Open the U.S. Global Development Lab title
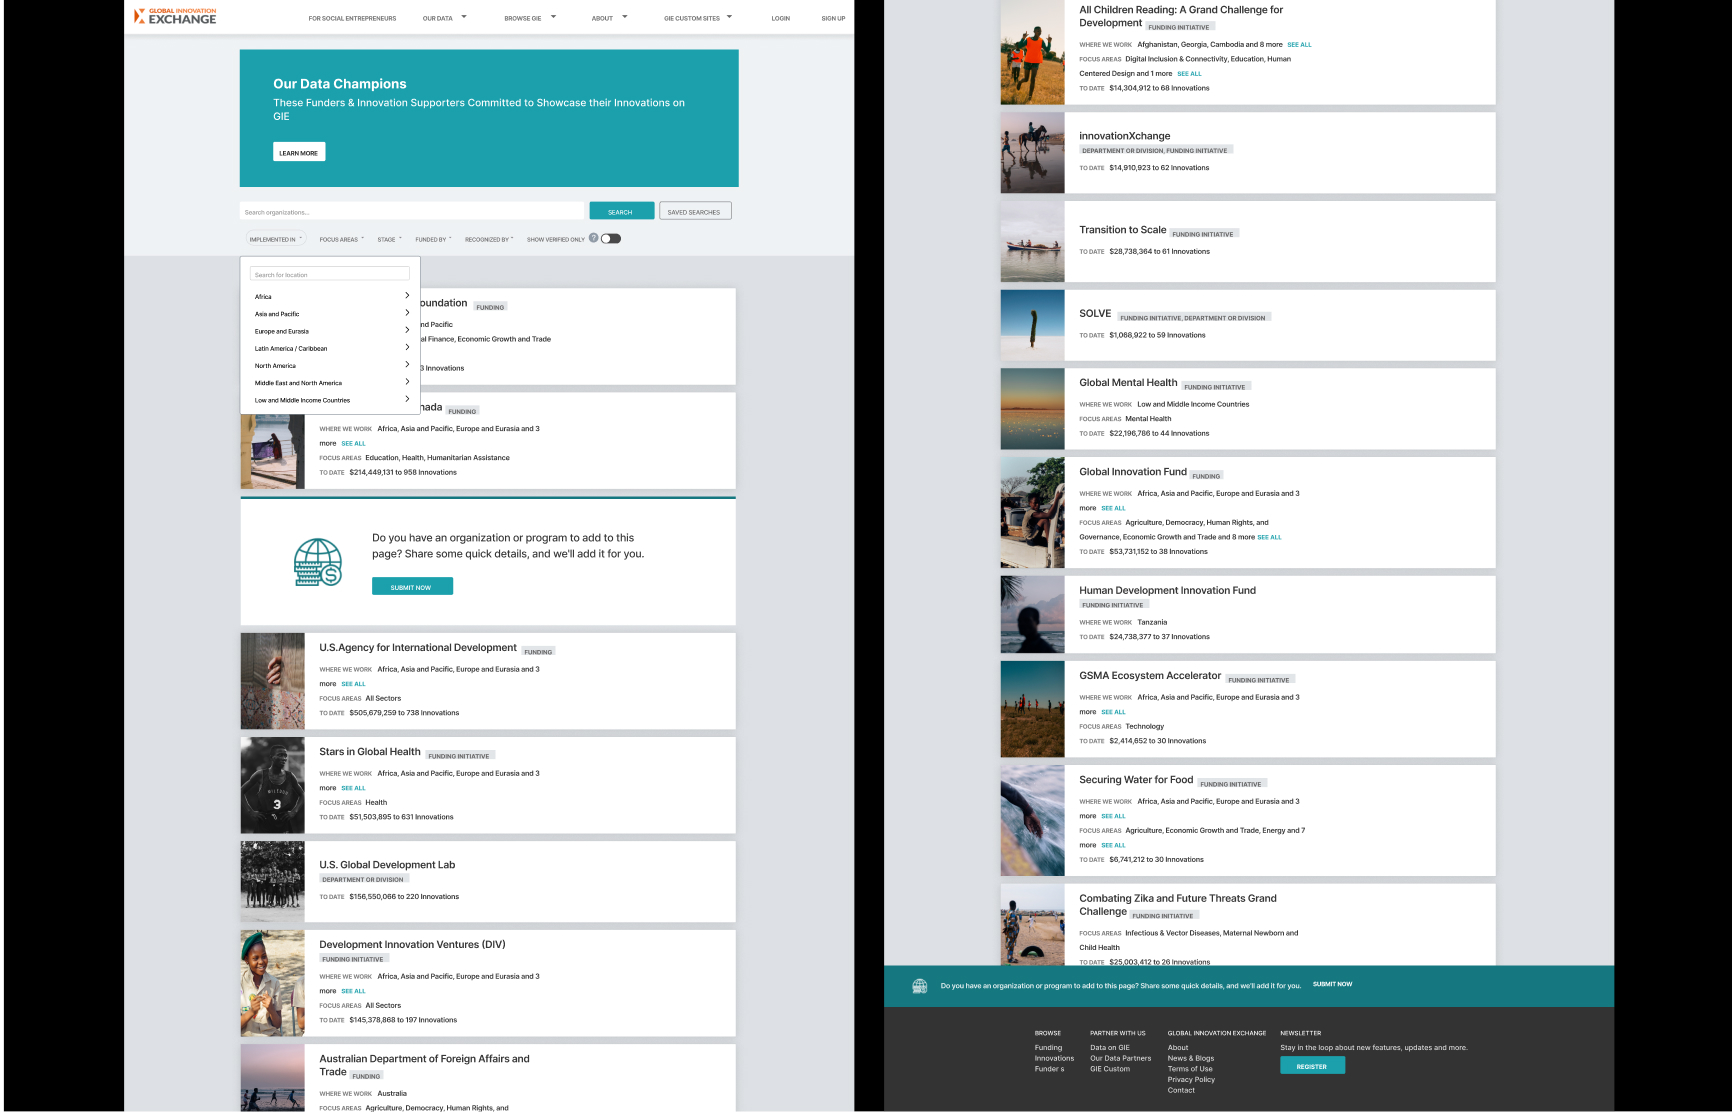The image size is (1732, 1112). [387, 865]
